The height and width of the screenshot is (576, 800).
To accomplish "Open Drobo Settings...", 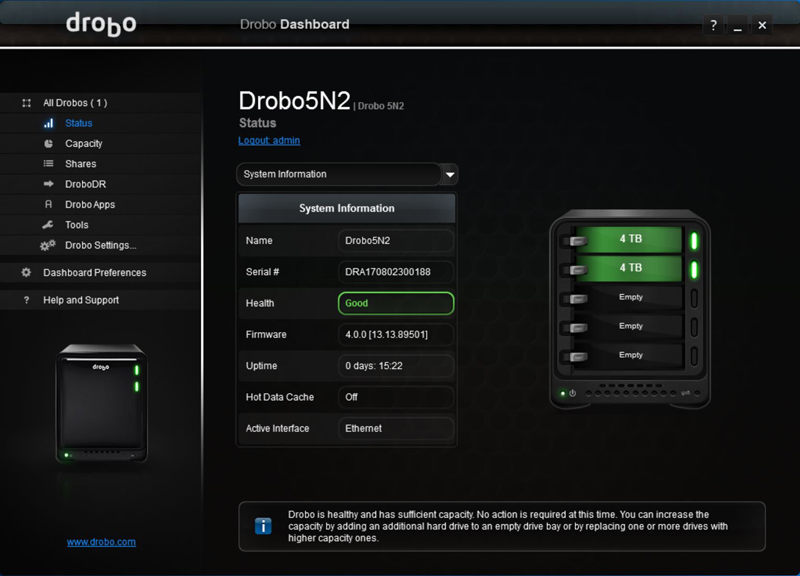I will coord(101,245).
